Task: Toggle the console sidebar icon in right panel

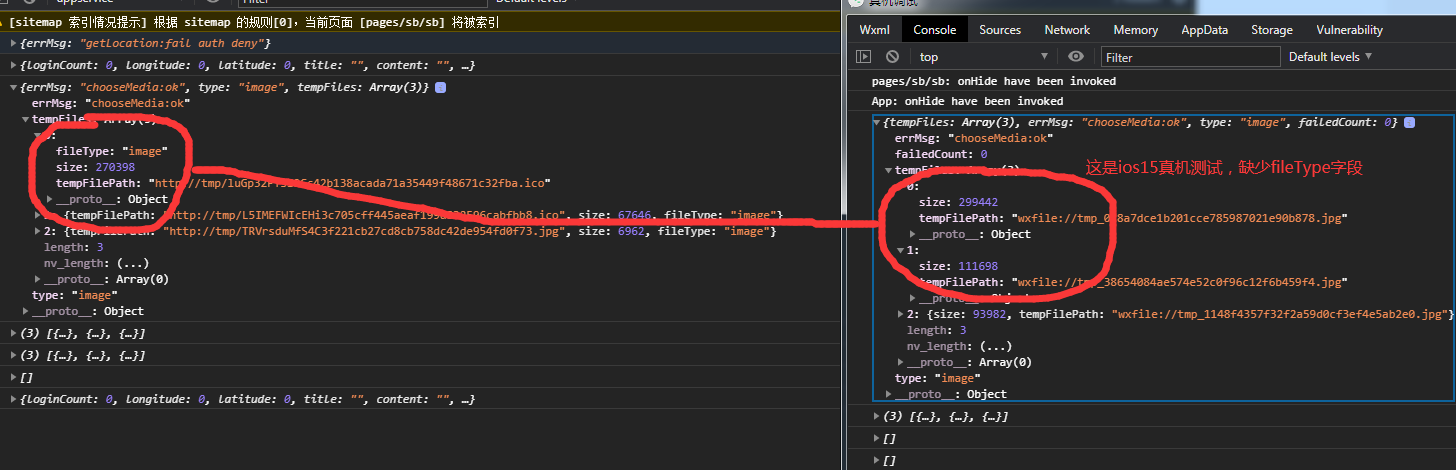Action: (x=865, y=57)
